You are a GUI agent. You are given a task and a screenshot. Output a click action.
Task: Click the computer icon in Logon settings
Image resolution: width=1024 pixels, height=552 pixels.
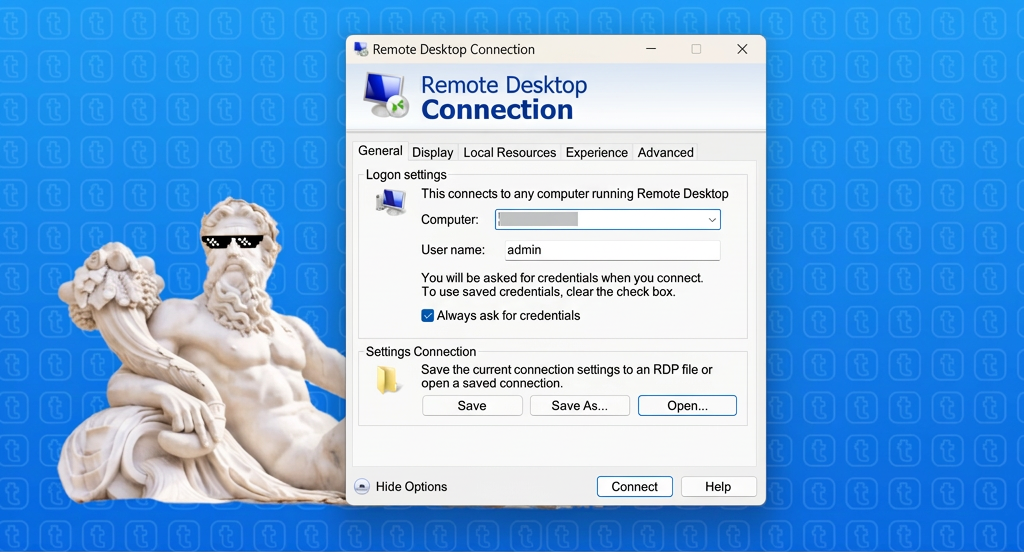pyautogui.click(x=391, y=202)
